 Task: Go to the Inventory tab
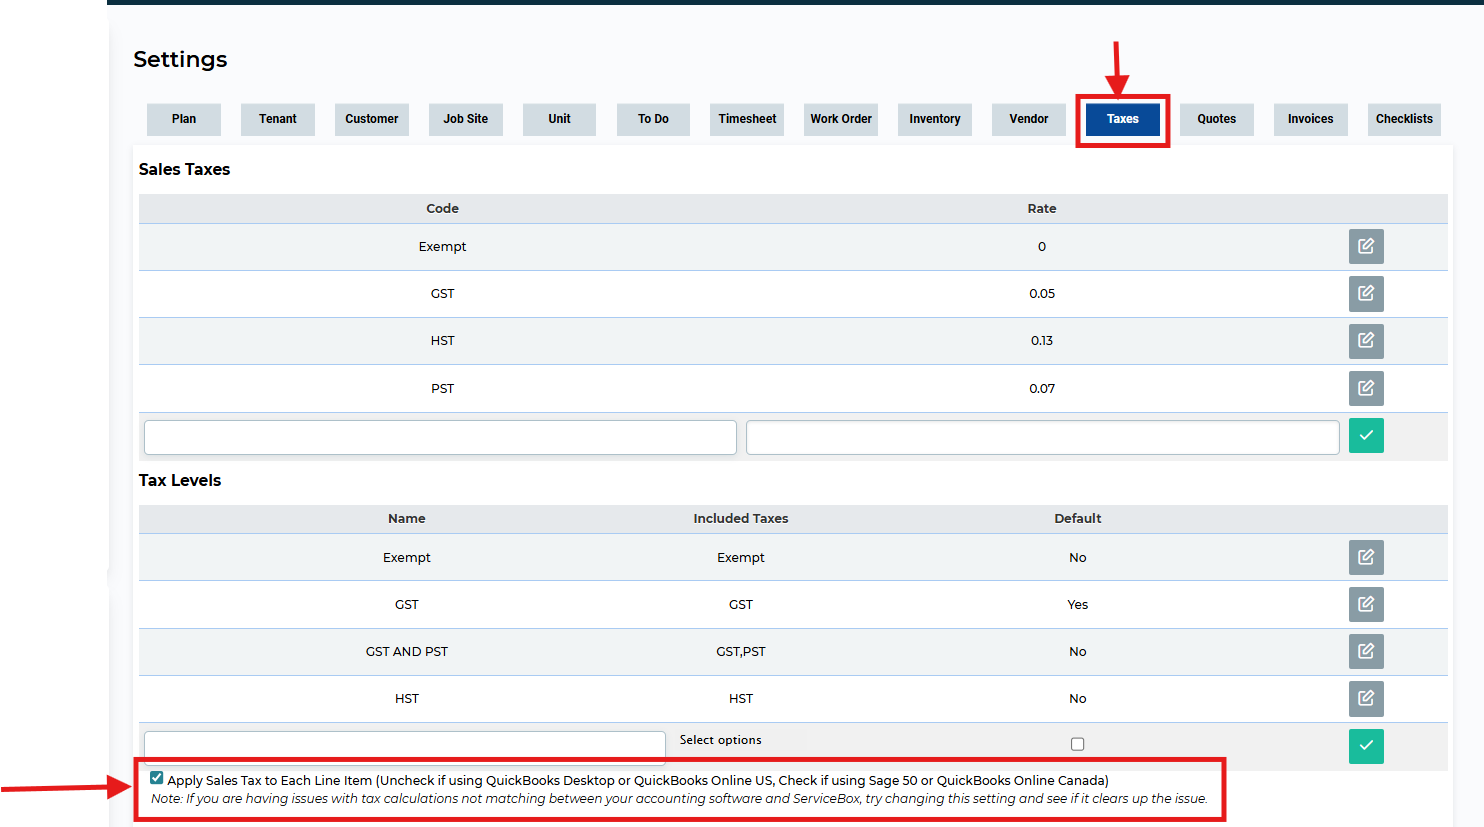(934, 119)
